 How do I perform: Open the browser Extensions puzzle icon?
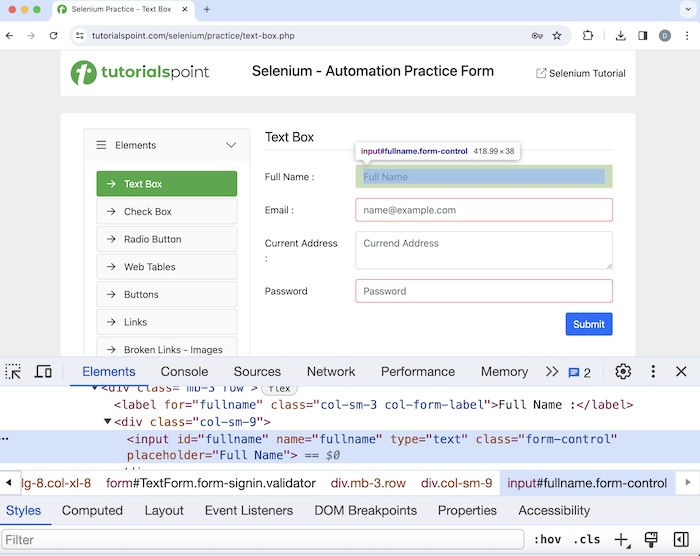coord(588,35)
